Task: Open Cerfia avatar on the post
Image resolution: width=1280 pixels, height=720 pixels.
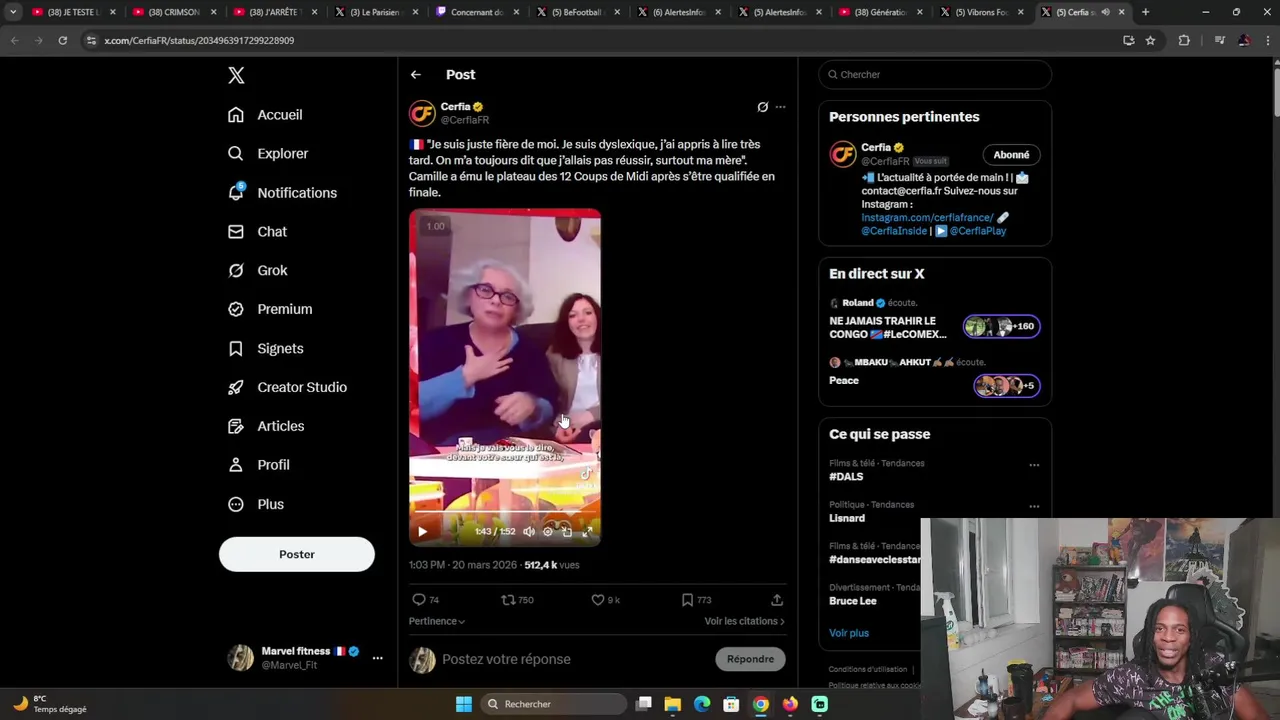Action: [422, 113]
